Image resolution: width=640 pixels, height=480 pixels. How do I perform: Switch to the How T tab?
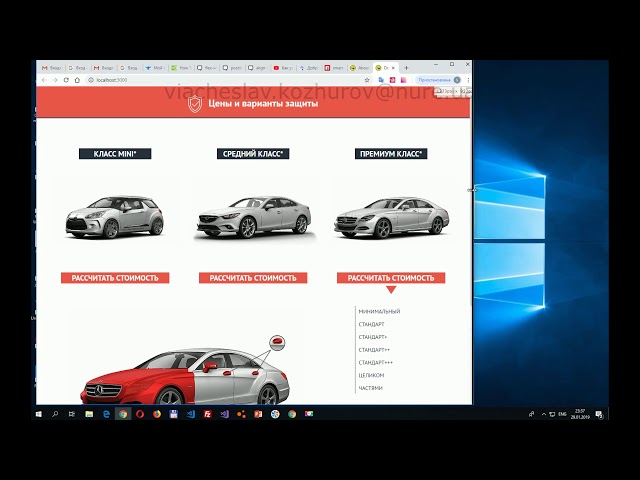(x=180, y=68)
